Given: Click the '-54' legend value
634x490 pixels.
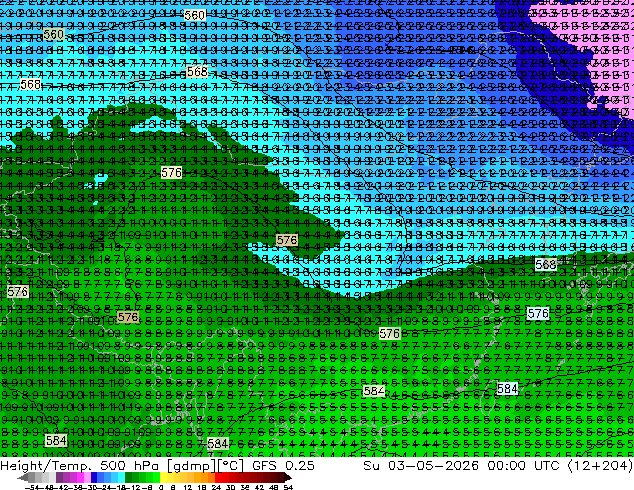Looking at the screenshot, I should pyautogui.click(x=32, y=487).
